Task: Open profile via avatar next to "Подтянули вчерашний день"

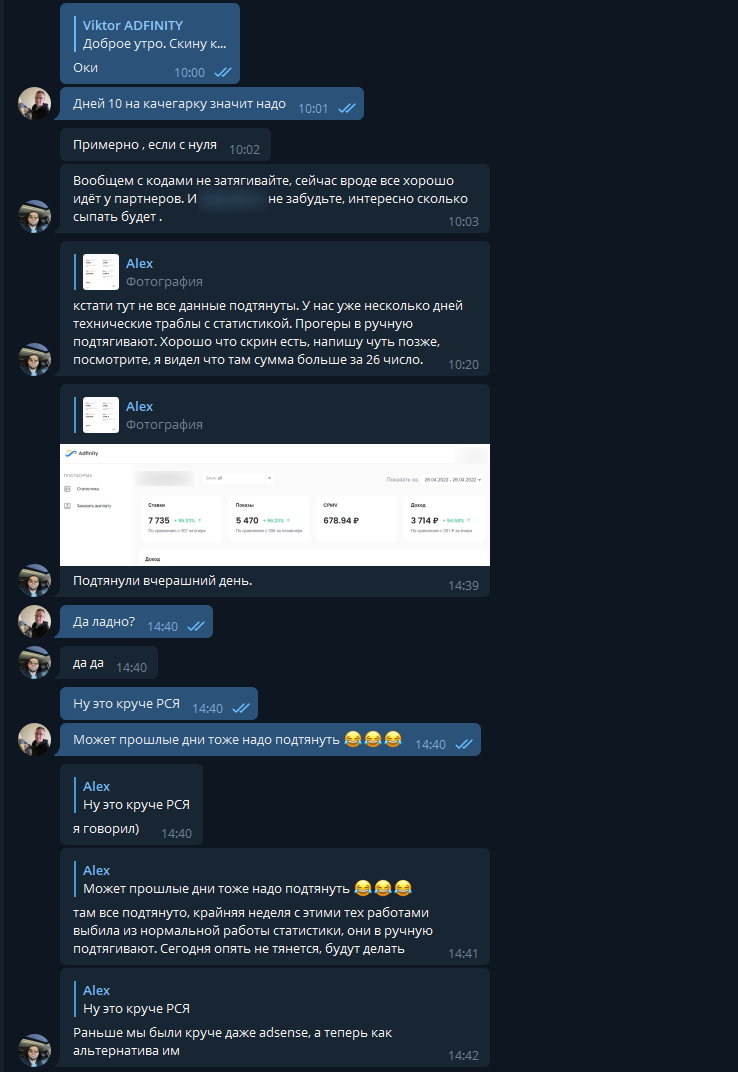Action: (x=34, y=580)
